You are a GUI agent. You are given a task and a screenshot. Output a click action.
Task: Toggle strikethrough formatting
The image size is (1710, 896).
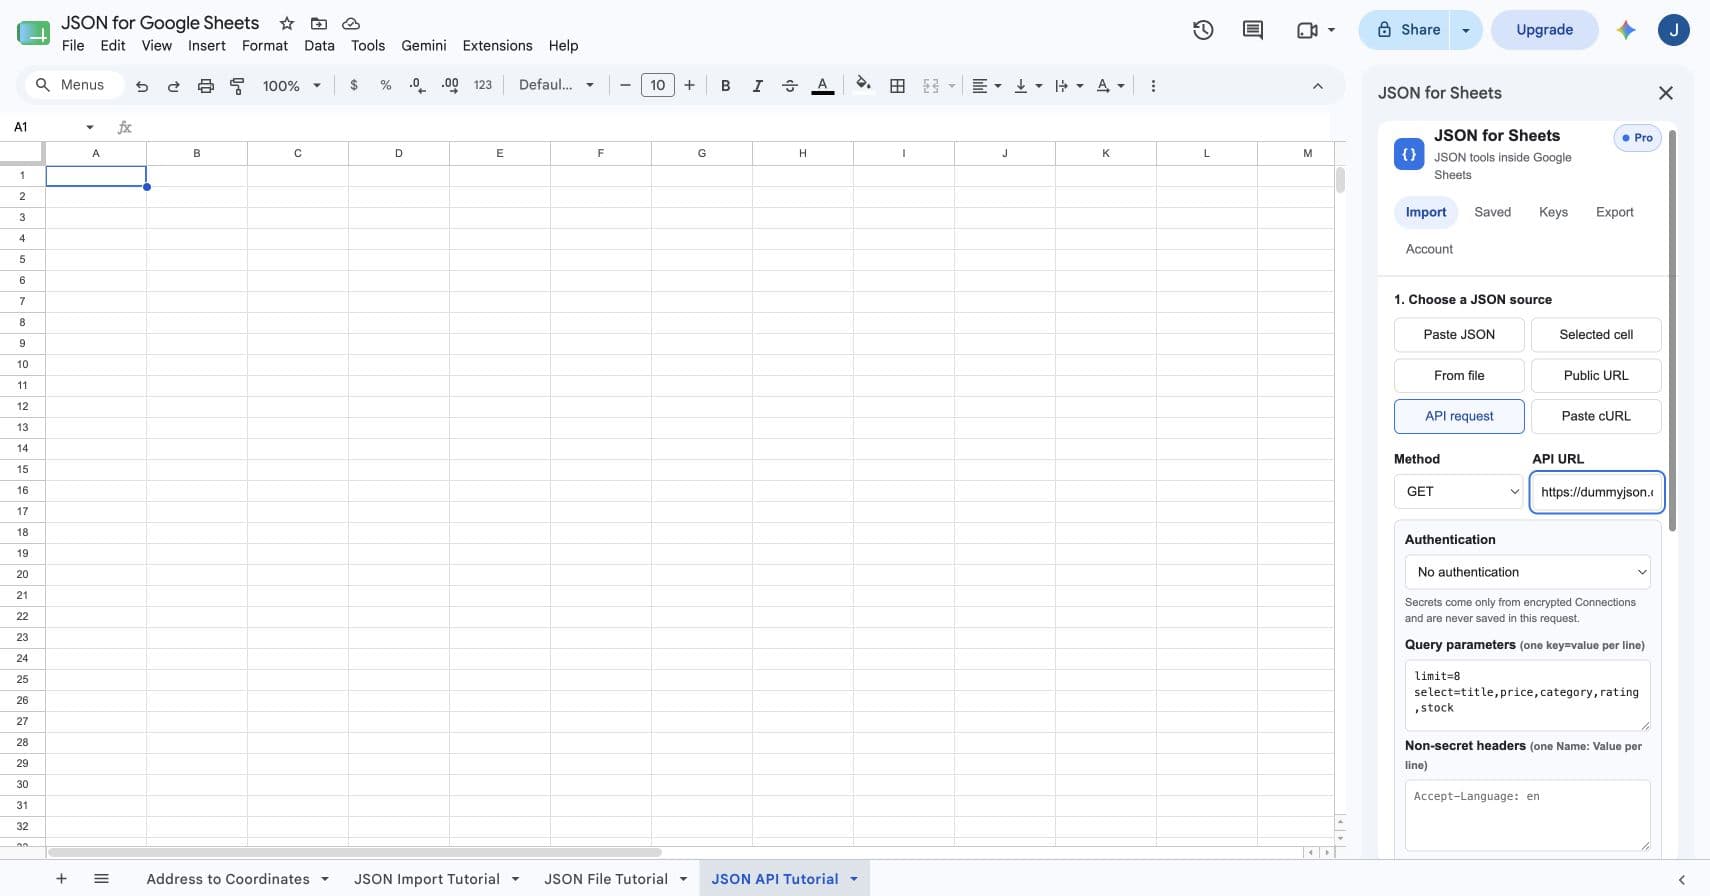[790, 86]
